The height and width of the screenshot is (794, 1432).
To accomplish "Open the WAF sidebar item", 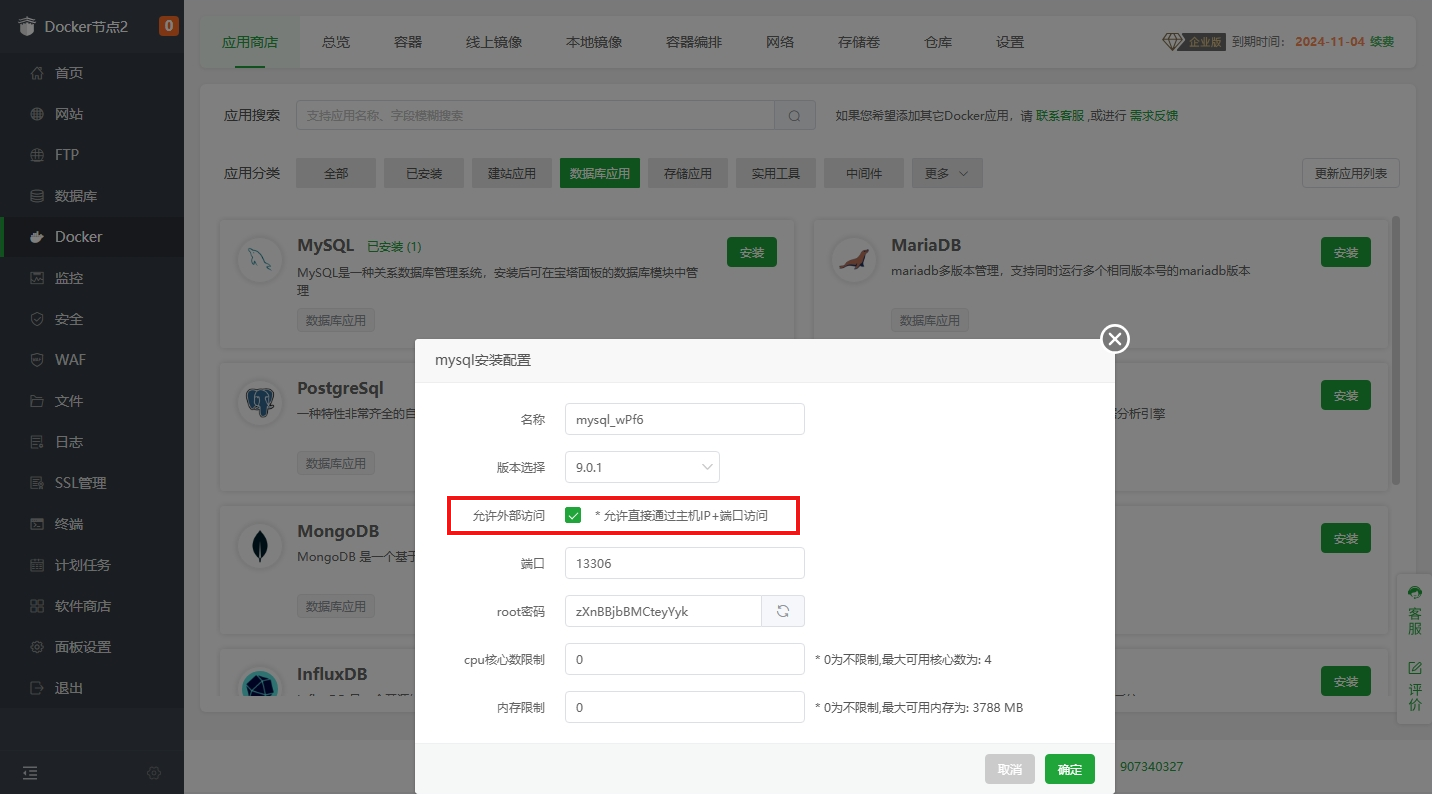I will 92,360.
